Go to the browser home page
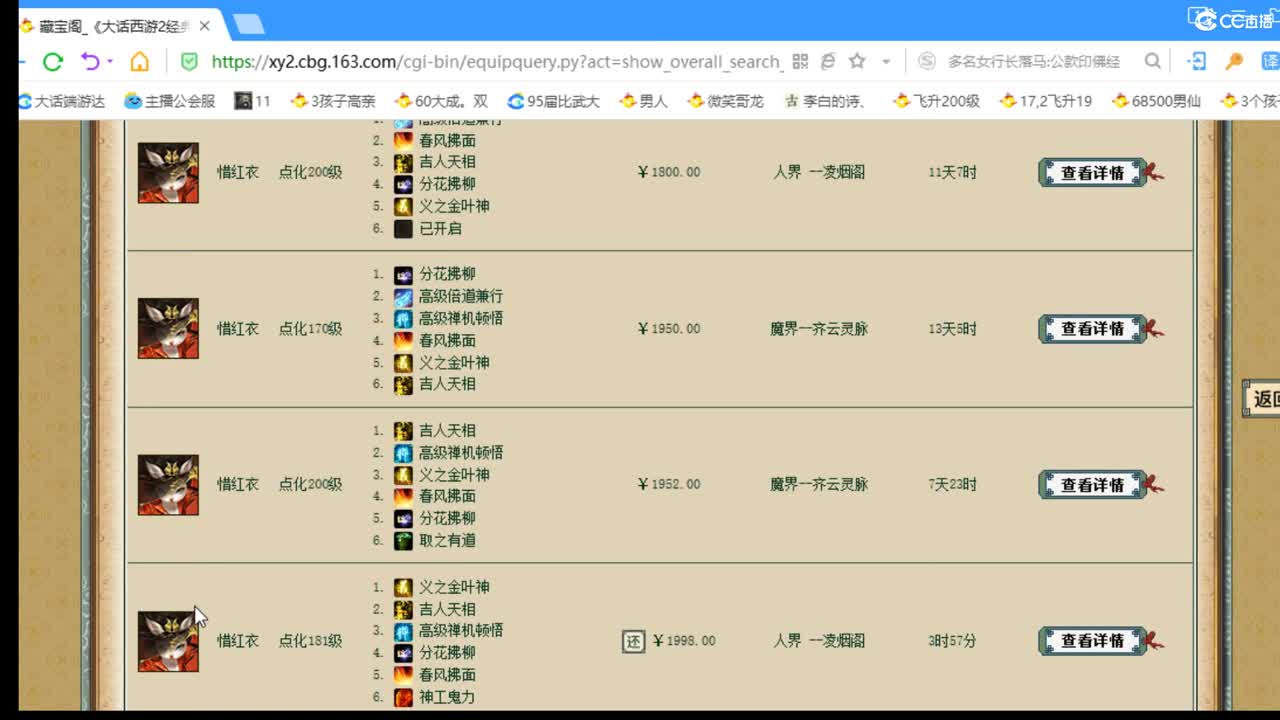1280x720 pixels. tap(139, 62)
